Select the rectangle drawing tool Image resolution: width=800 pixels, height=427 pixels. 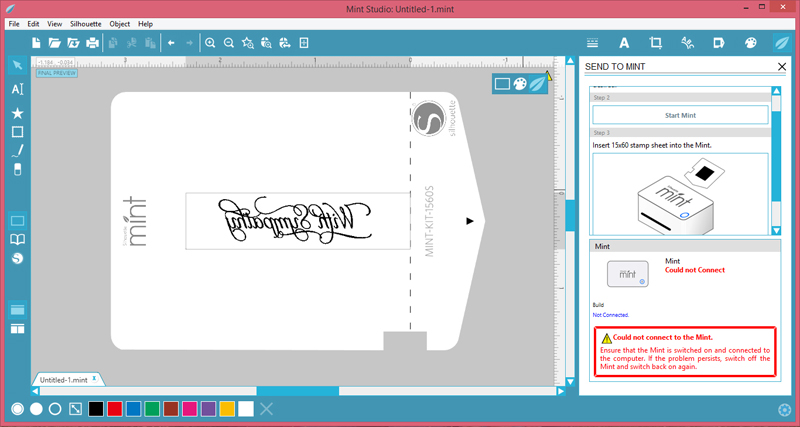pyautogui.click(x=17, y=132)
